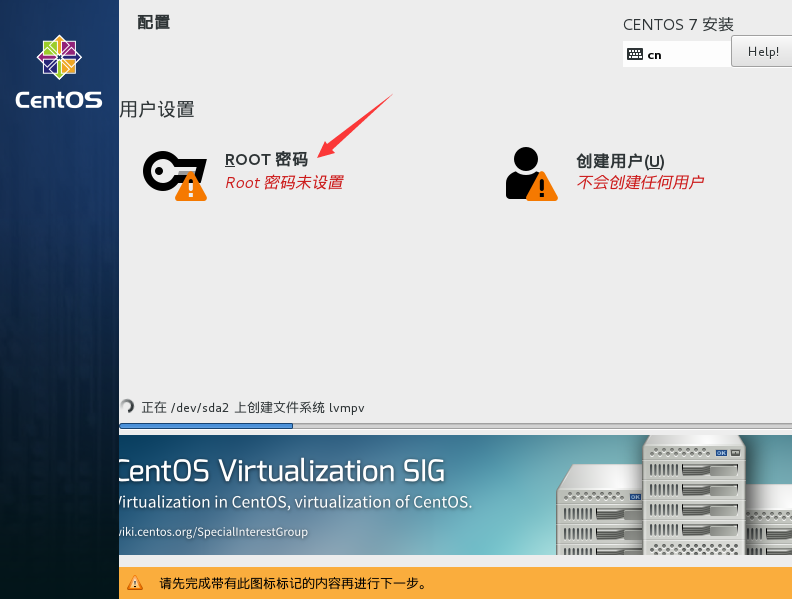
Task: Click the server rack image in banner
Action: click(x=674, y=495)
